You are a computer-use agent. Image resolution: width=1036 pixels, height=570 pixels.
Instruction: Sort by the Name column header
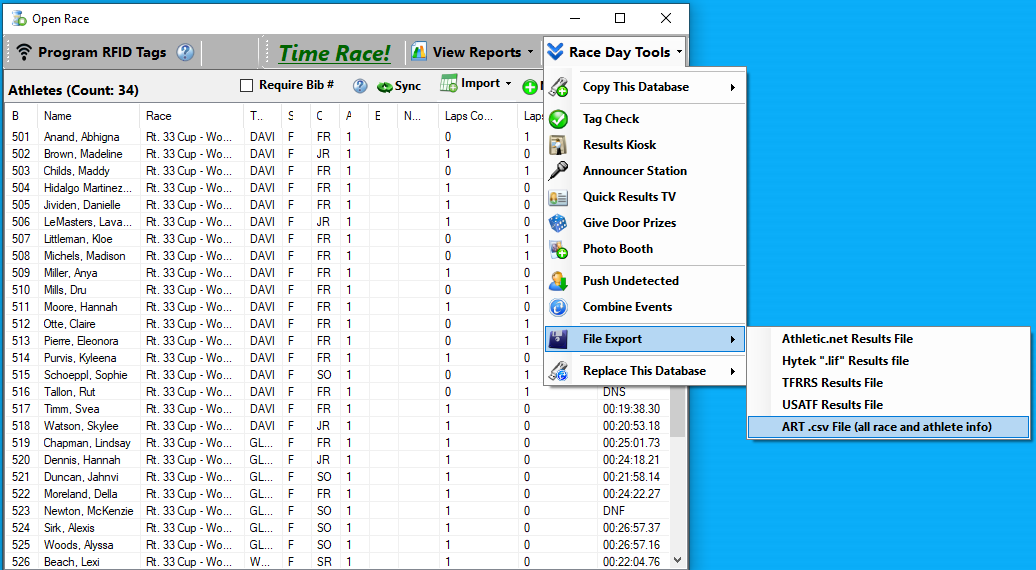[89, 116]
